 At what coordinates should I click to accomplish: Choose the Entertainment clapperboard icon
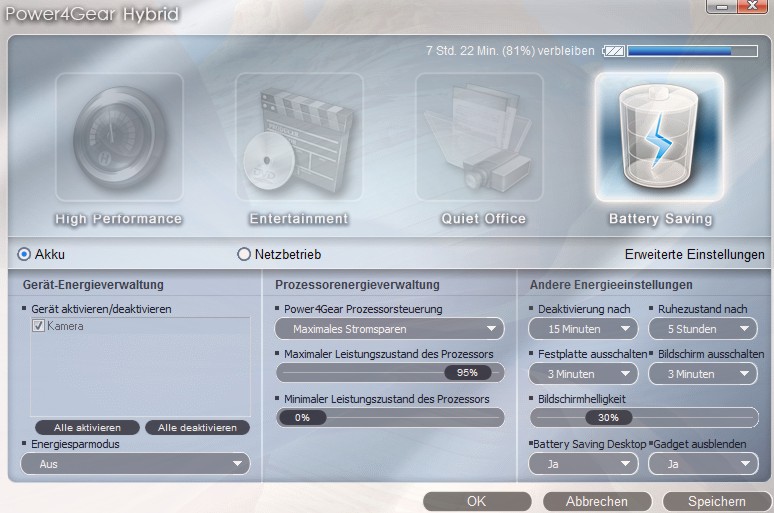(x=299, y=137)
